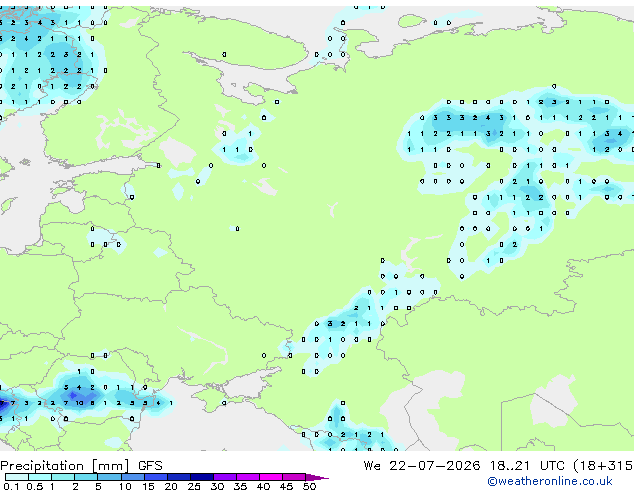The width and height of the screenshot is (634, 490).
Task: Click the '18..21 UTC' forecast time text
Action: 527,466
